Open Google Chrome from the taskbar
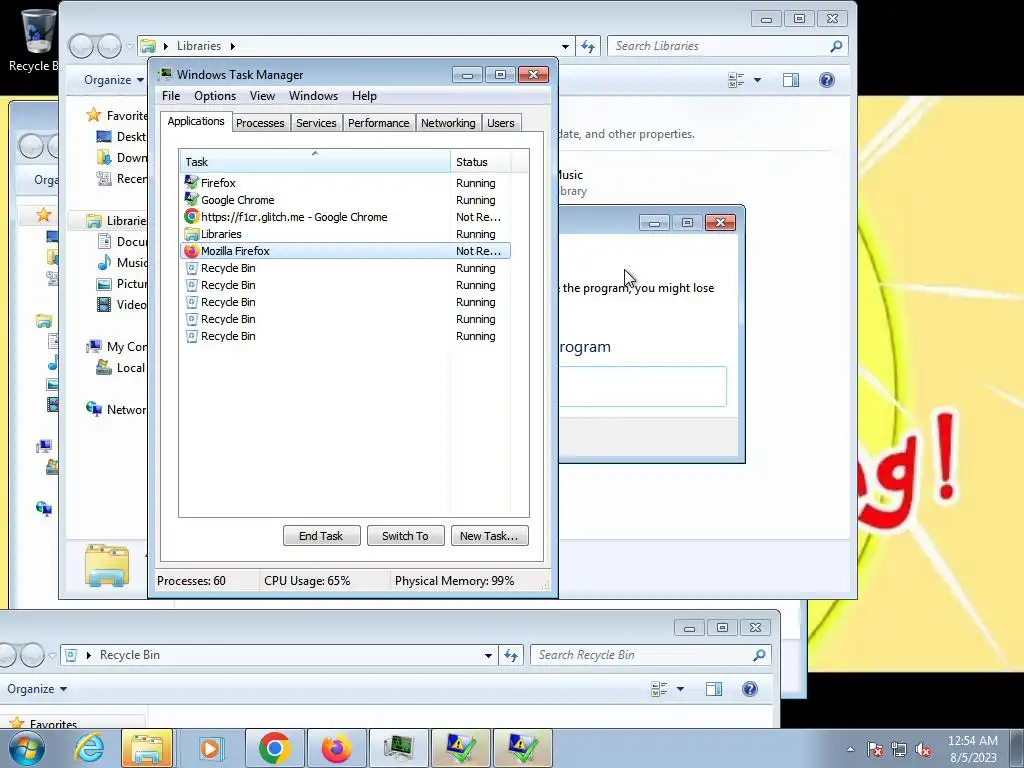1024x768 pixels. (274, 748)
